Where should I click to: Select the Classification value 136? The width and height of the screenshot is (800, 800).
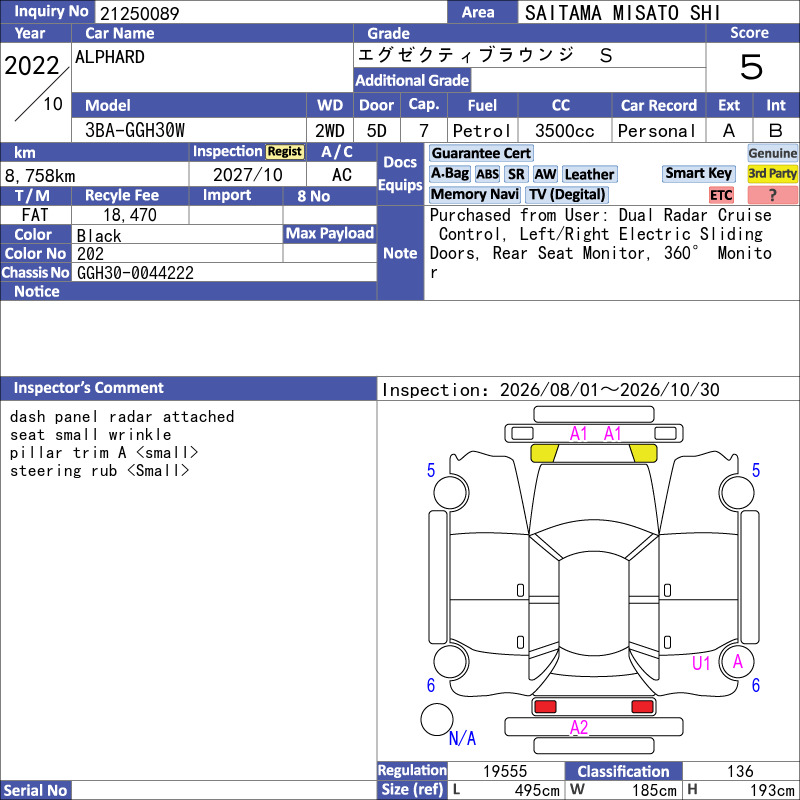click(740, 771)
